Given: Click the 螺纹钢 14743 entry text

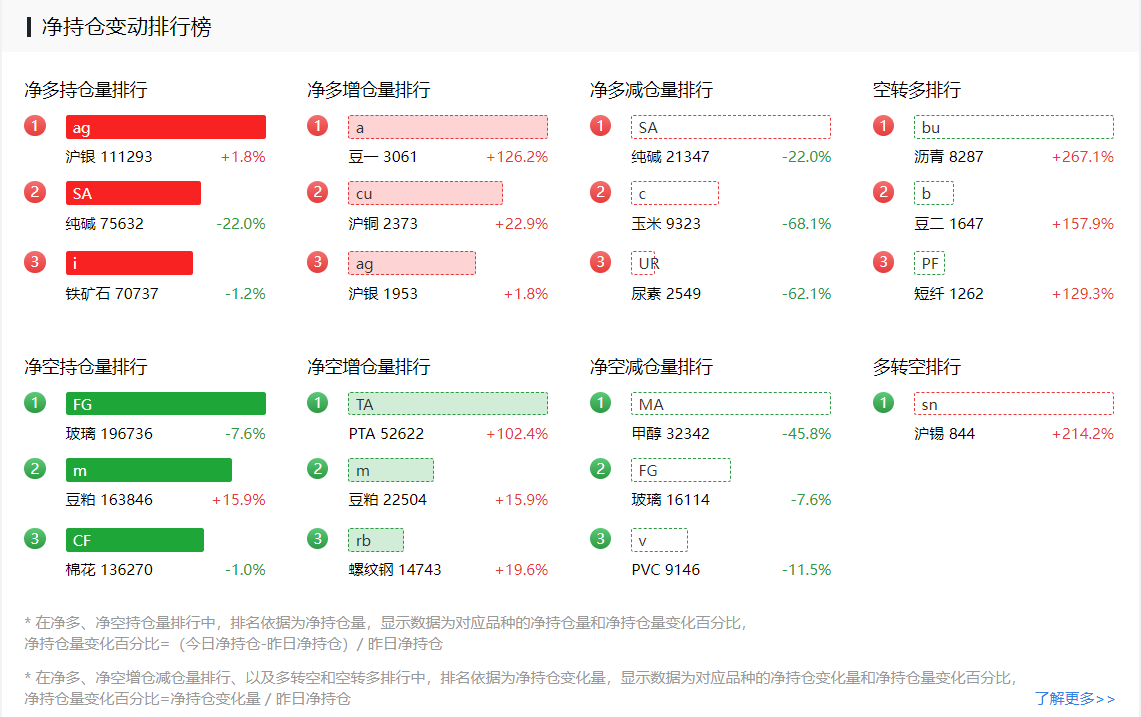Looking at the screenshot, I should [x=395, y=570].
